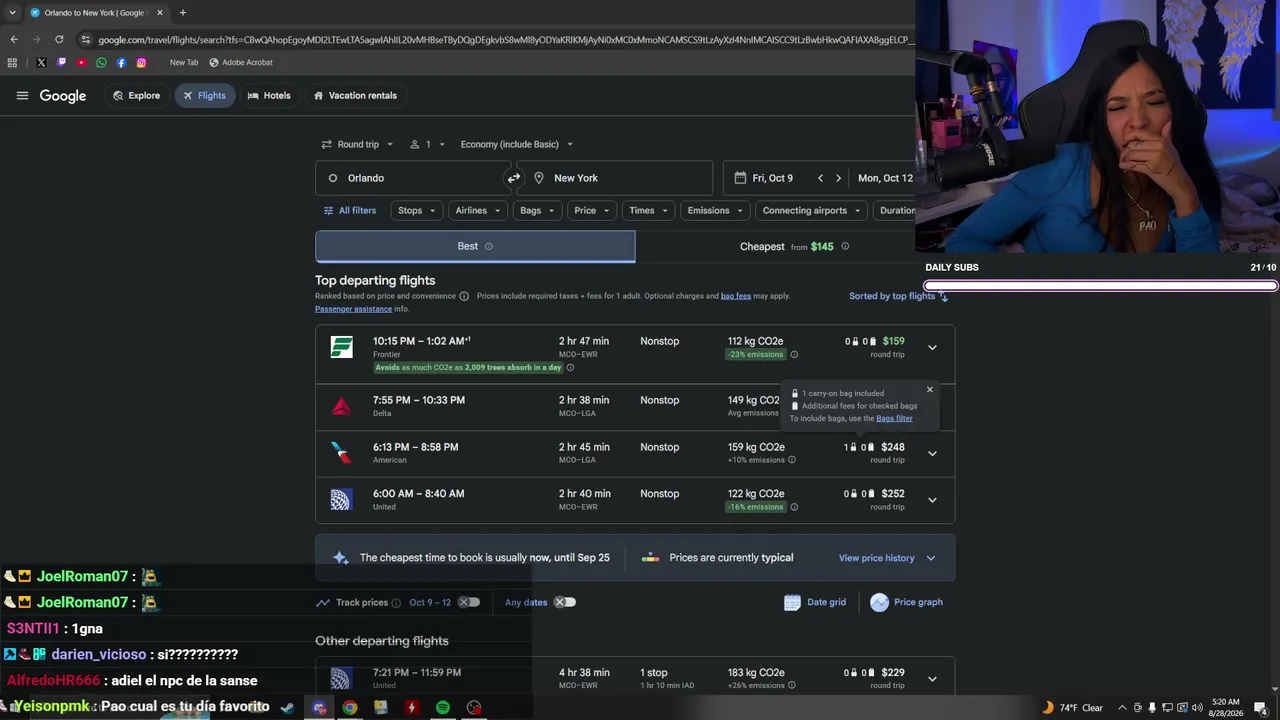Viewport: 1280px width, 720px height.
Task: Show Frontier emissions info icon
Action: [x=794, y=354]
